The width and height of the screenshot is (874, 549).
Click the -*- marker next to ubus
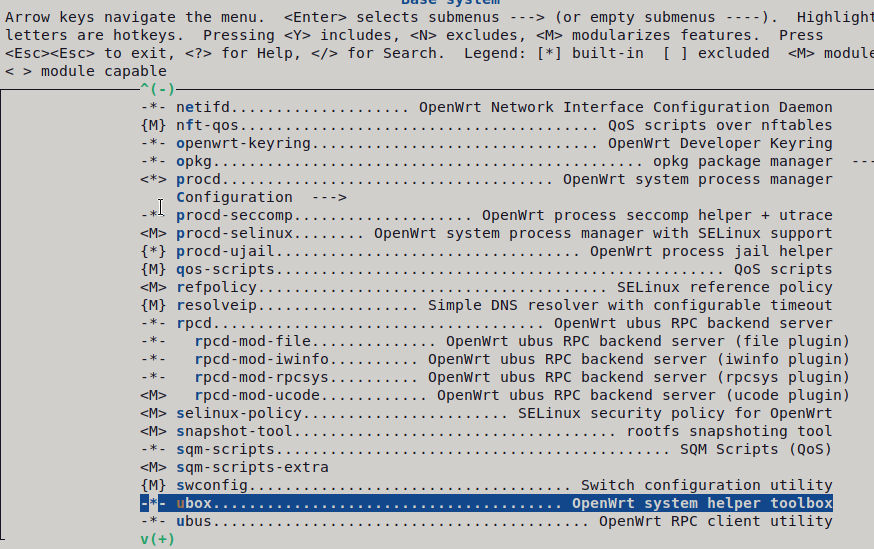pyautogui.click(x=153, y=522)
